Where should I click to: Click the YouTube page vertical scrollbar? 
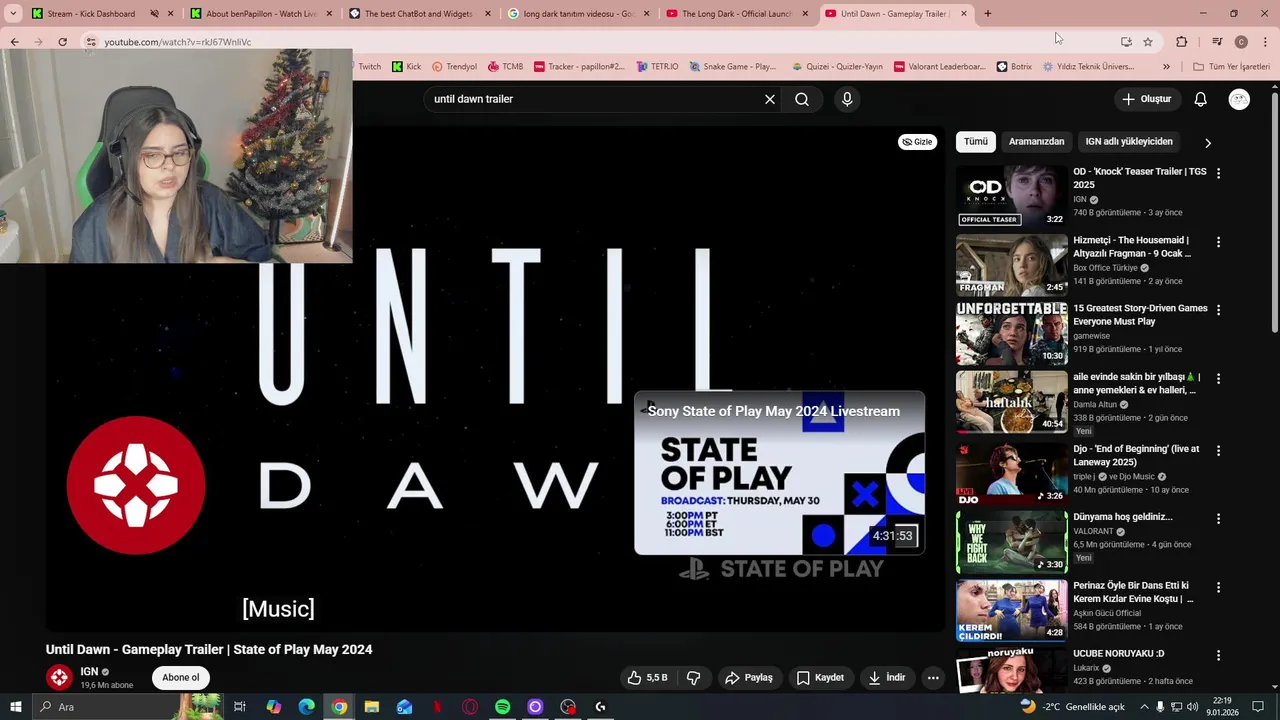coord(1274,210)
